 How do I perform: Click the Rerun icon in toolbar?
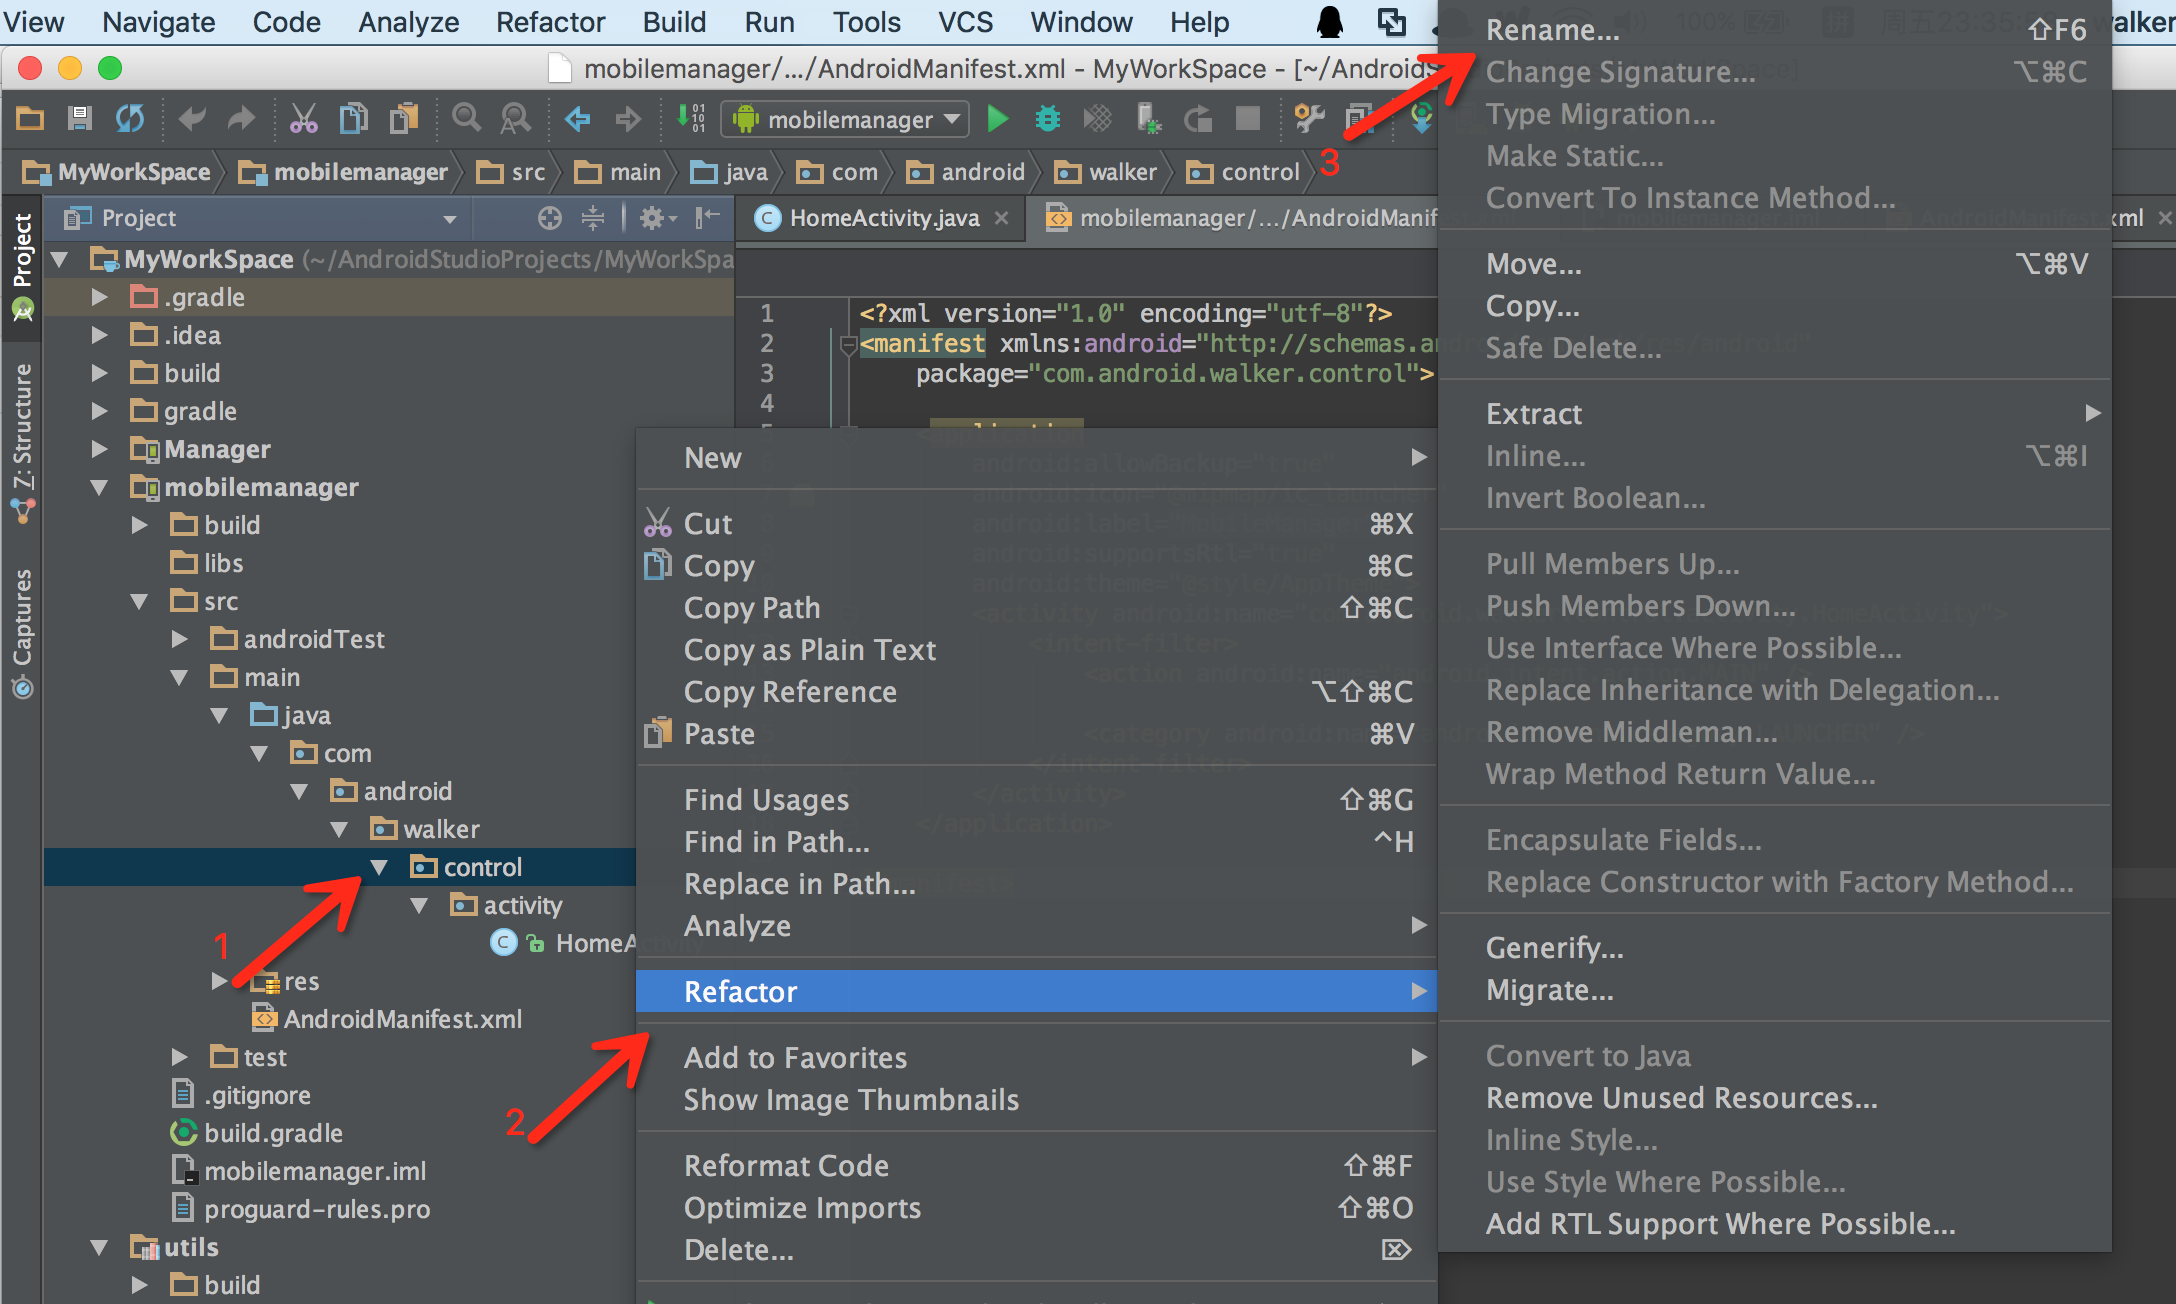pos(1198,119)
